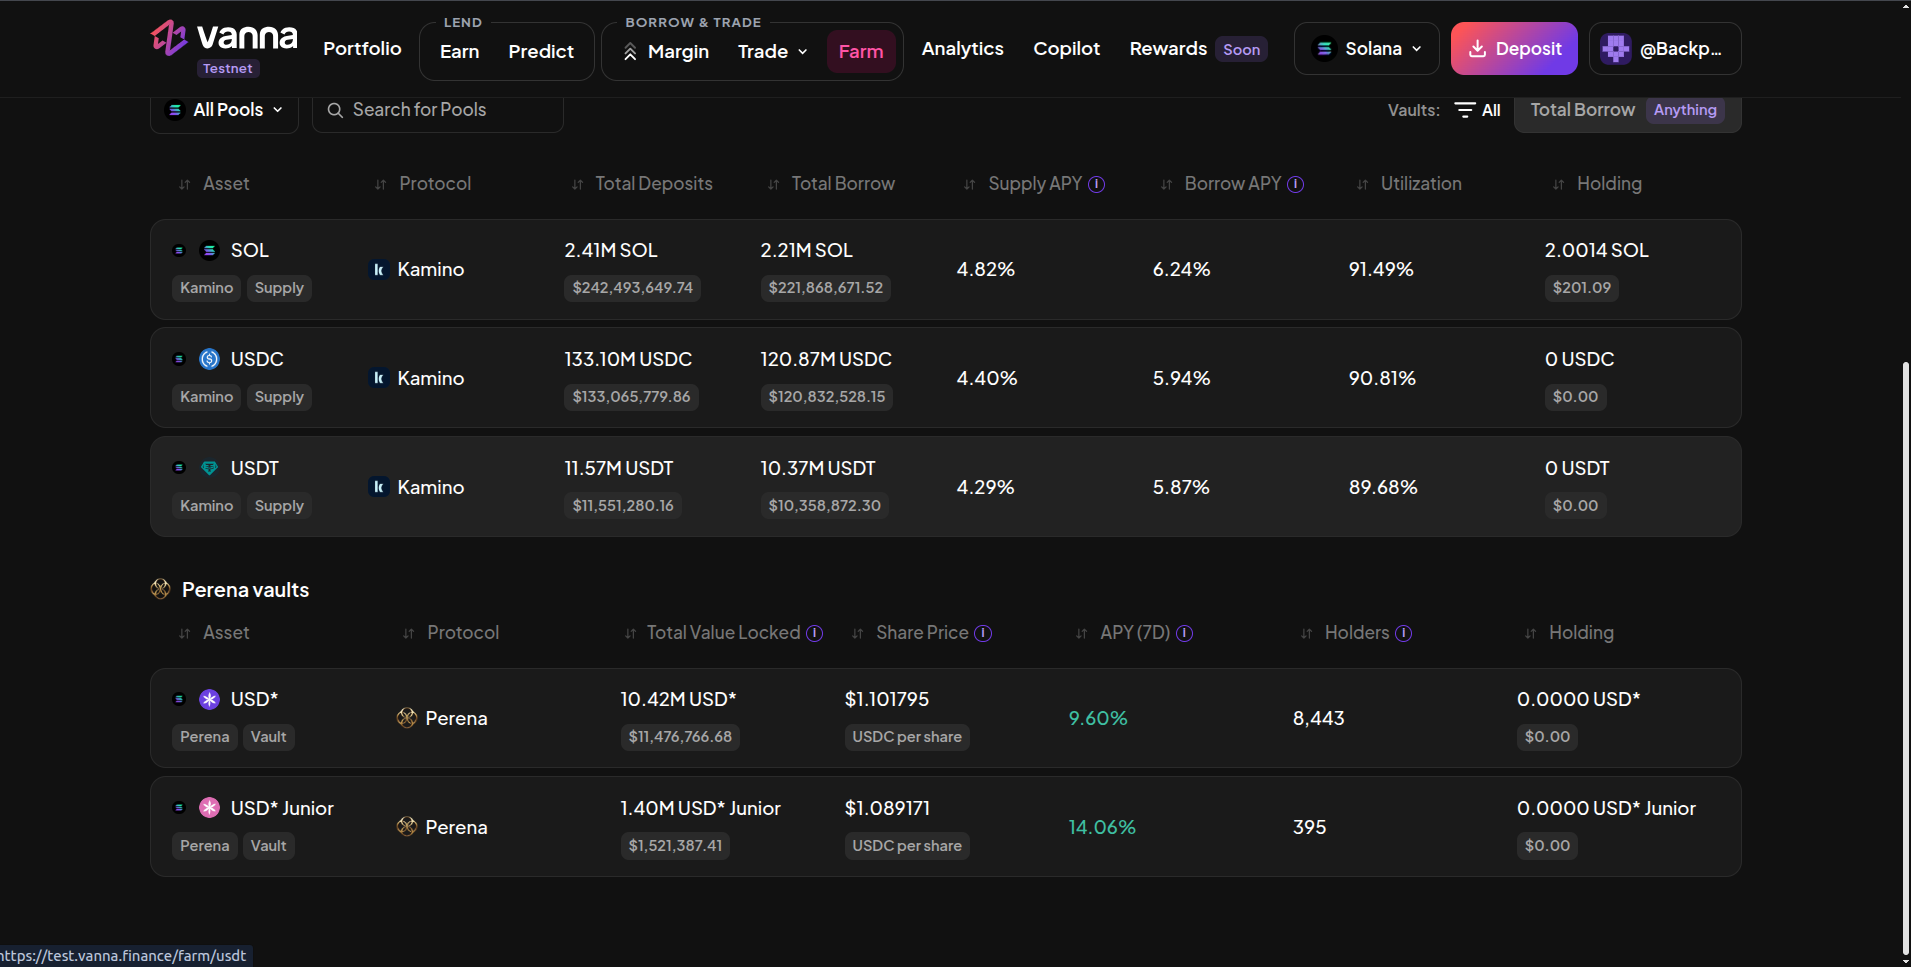Viewport: 1911px width, 967px height.
Task: Click the page vertical scrollbar
Action: click(1905, 660)
